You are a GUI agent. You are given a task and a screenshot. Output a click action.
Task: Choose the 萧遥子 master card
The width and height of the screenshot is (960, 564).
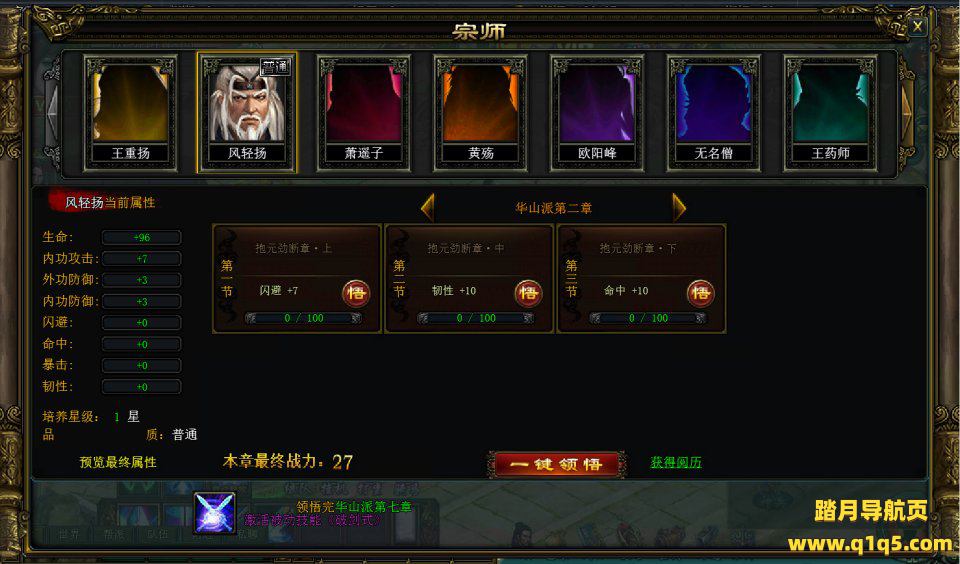click(x=364, y=113)
